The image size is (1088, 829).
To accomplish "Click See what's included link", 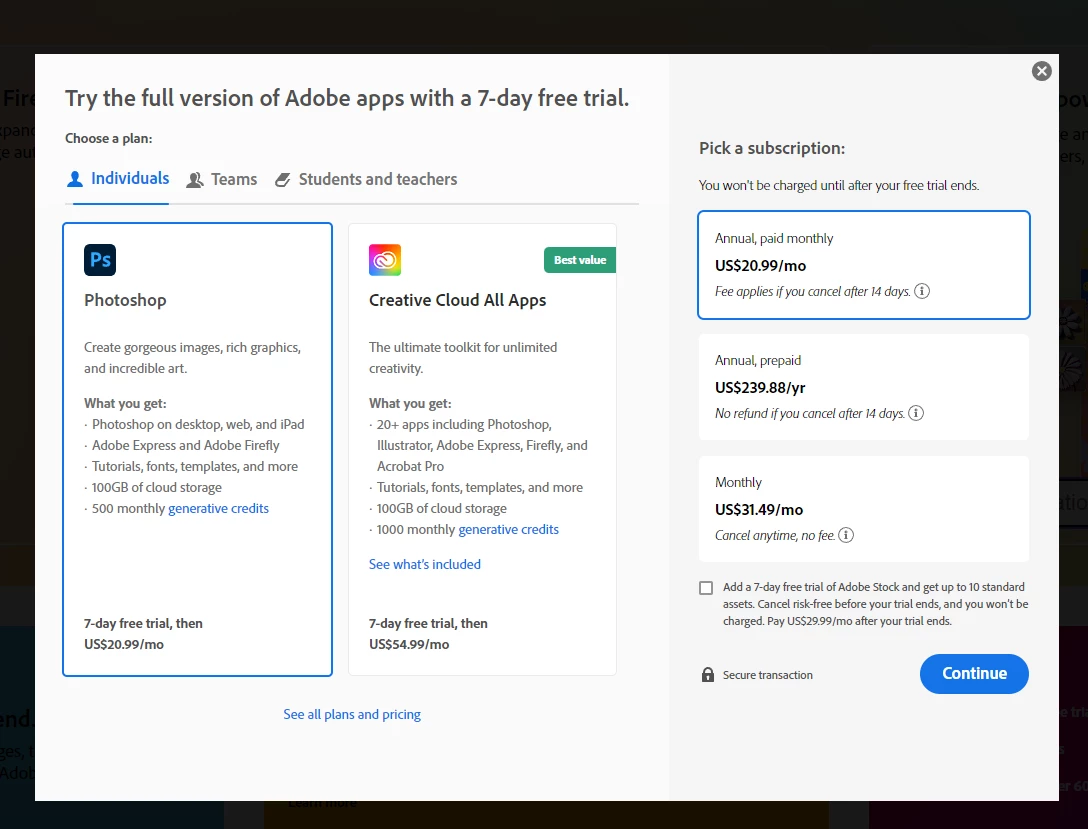I will coord(425,565).
